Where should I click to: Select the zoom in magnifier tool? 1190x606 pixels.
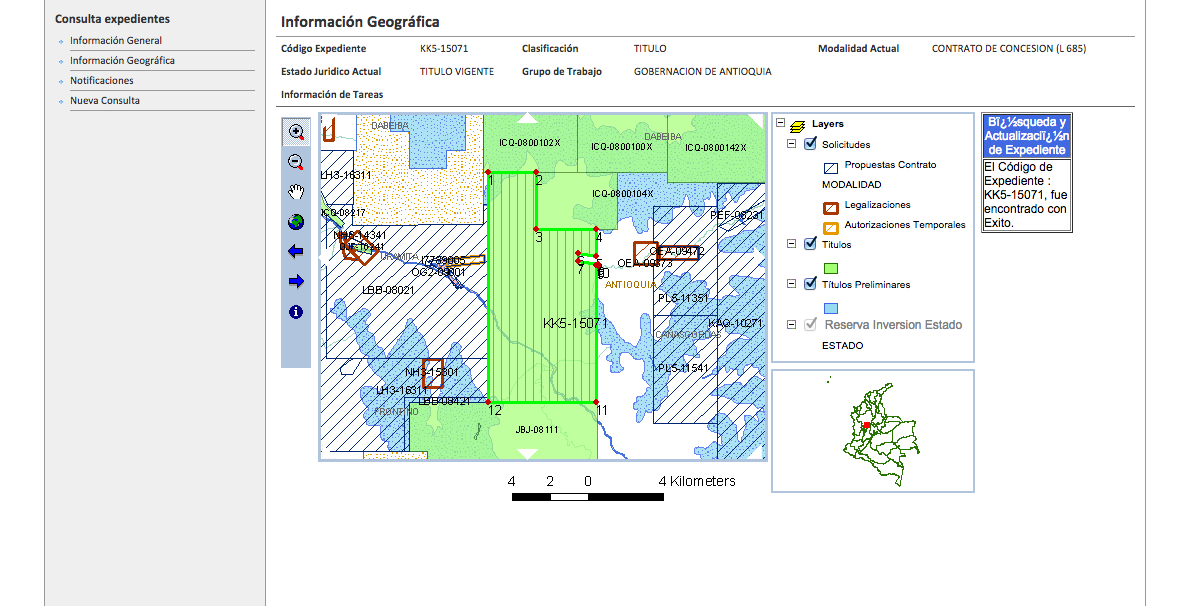pyautogui.click(x=296, y=132)
